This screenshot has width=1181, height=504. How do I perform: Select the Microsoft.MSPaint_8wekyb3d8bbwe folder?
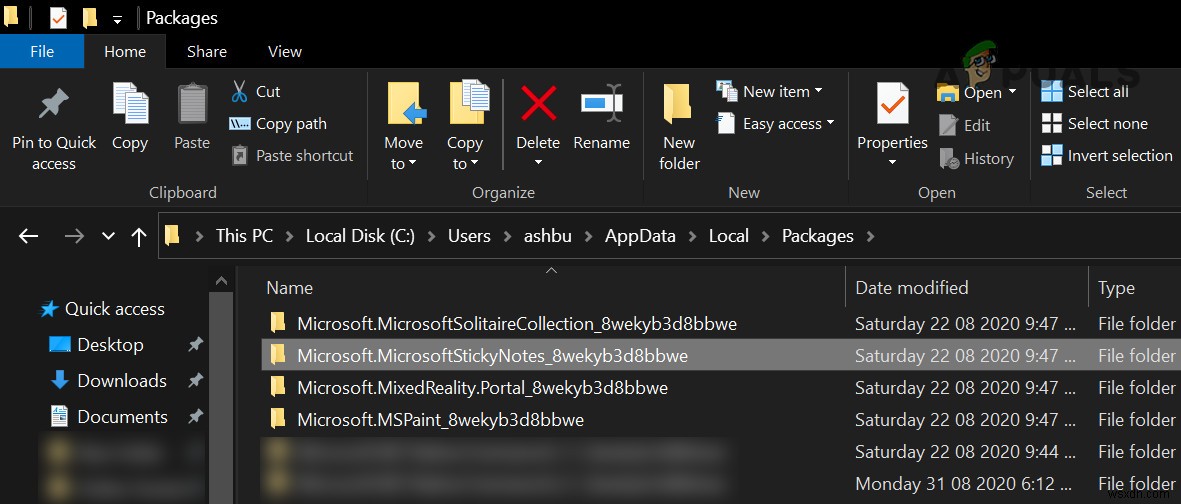coord(440,420)
